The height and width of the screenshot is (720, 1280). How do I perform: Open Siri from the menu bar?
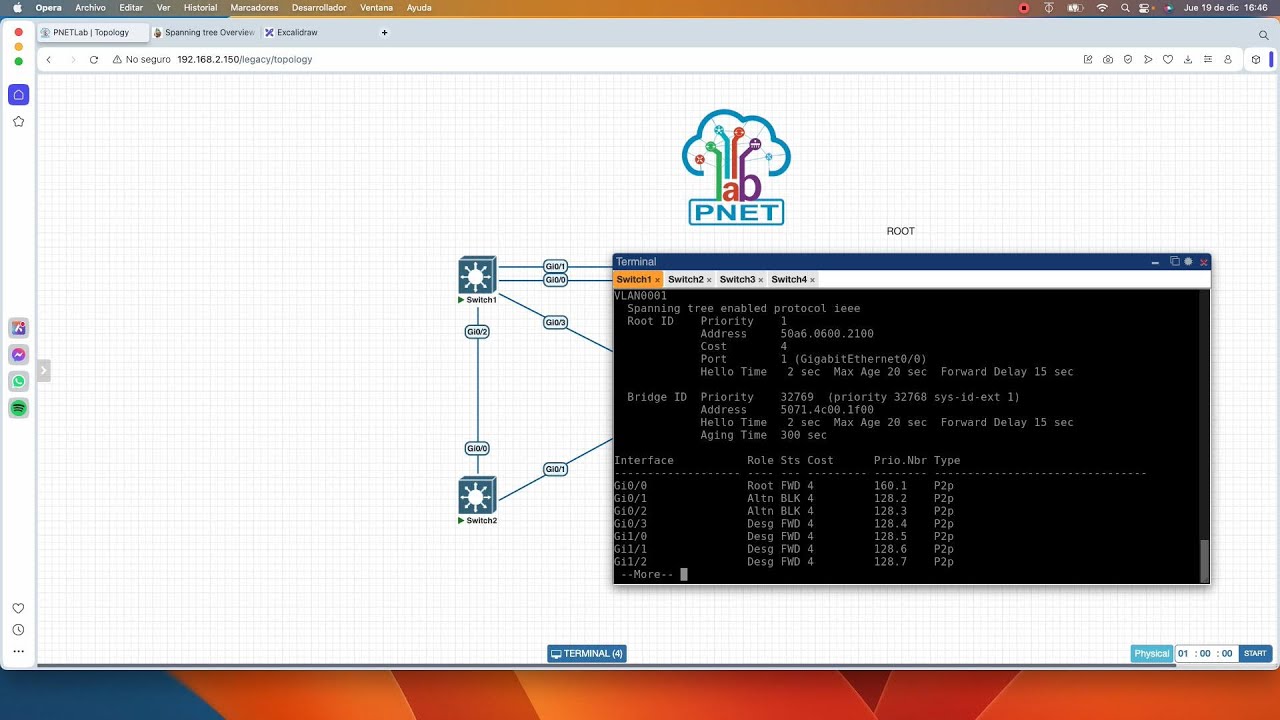(1168, 7)
